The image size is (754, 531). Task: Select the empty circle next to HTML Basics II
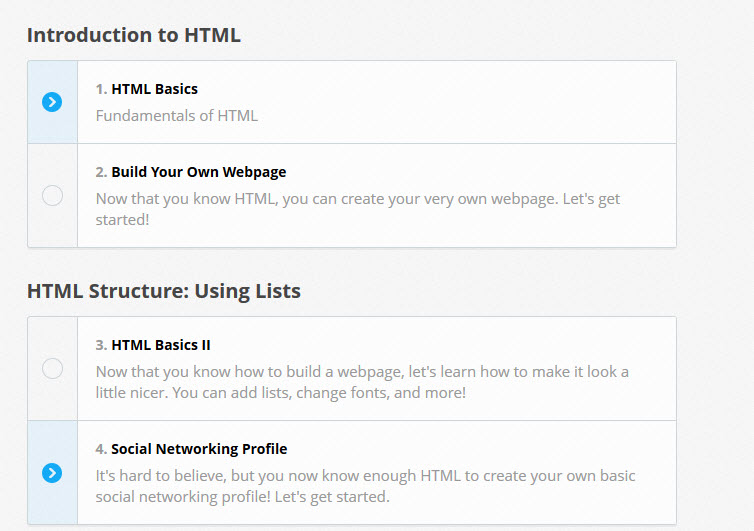(x=52, y=368)
